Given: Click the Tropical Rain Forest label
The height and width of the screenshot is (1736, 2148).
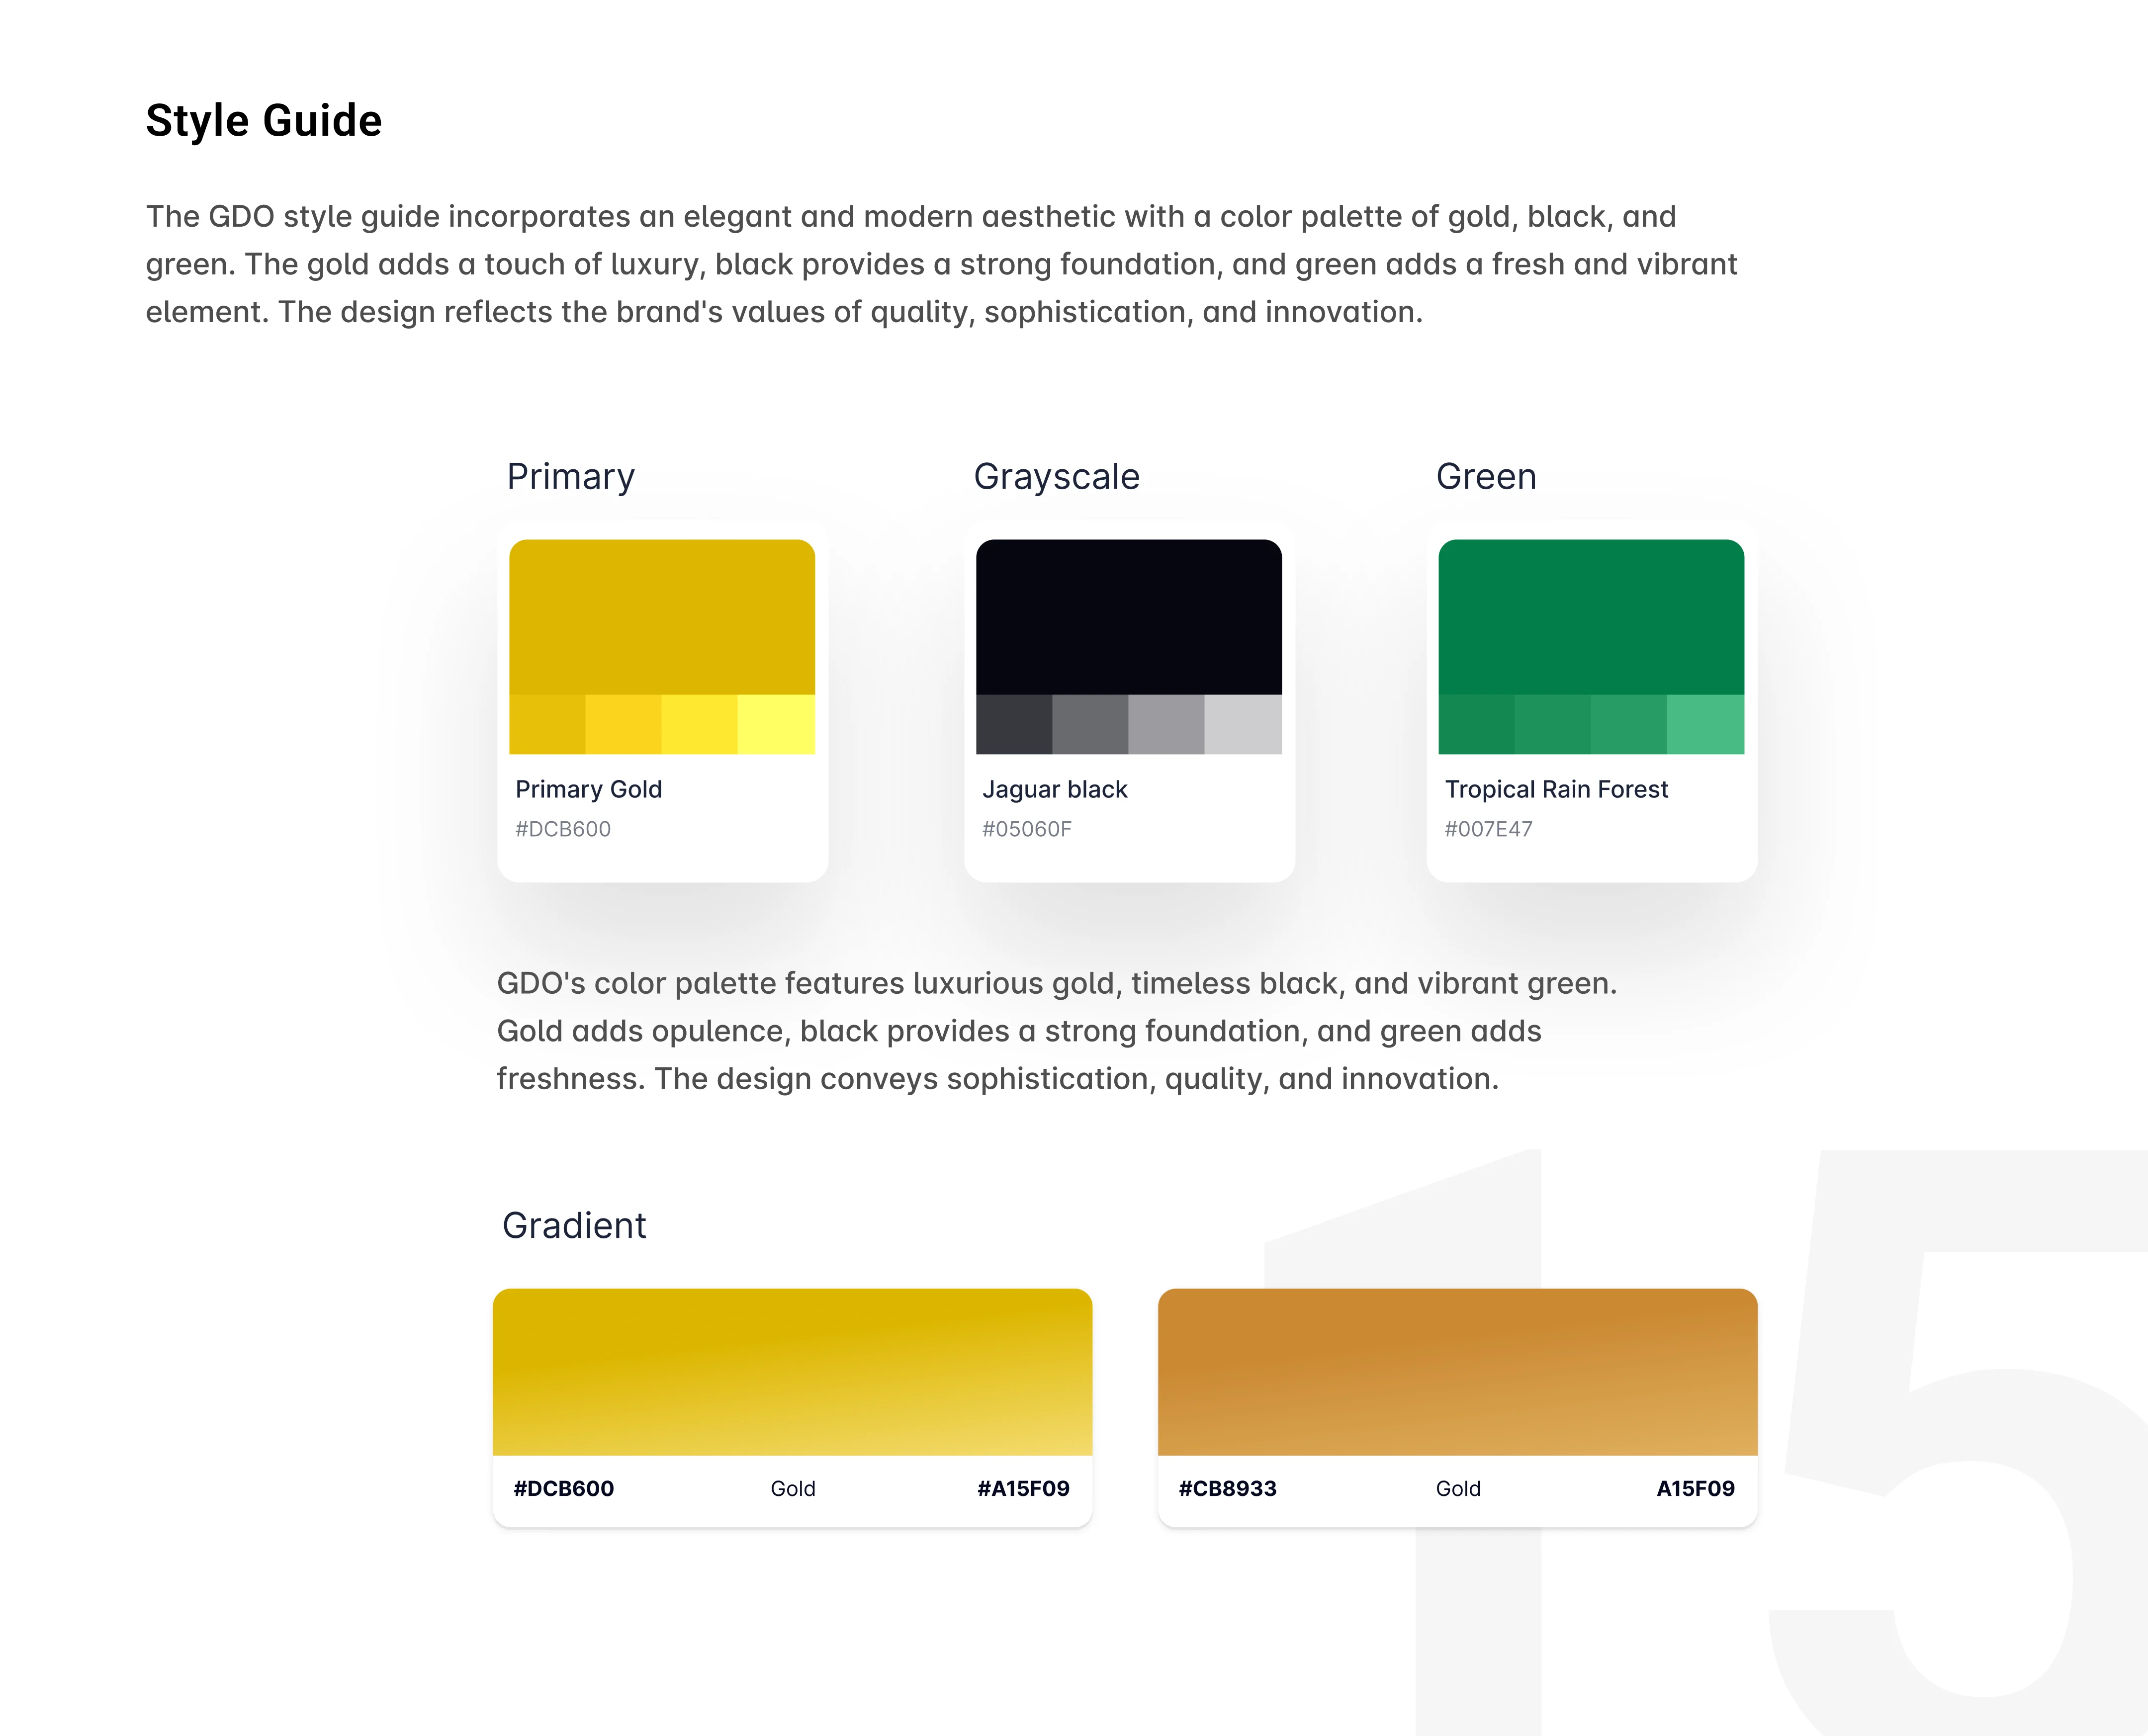Looking at the screenshot, I should point(1556,789).
